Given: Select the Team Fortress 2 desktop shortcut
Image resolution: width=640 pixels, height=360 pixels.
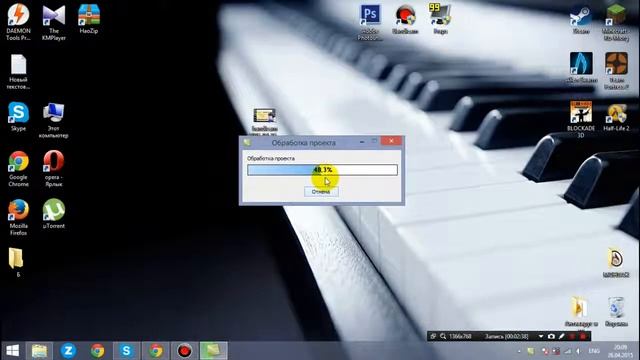Looking at the screenshot, I should coord(616,71).
